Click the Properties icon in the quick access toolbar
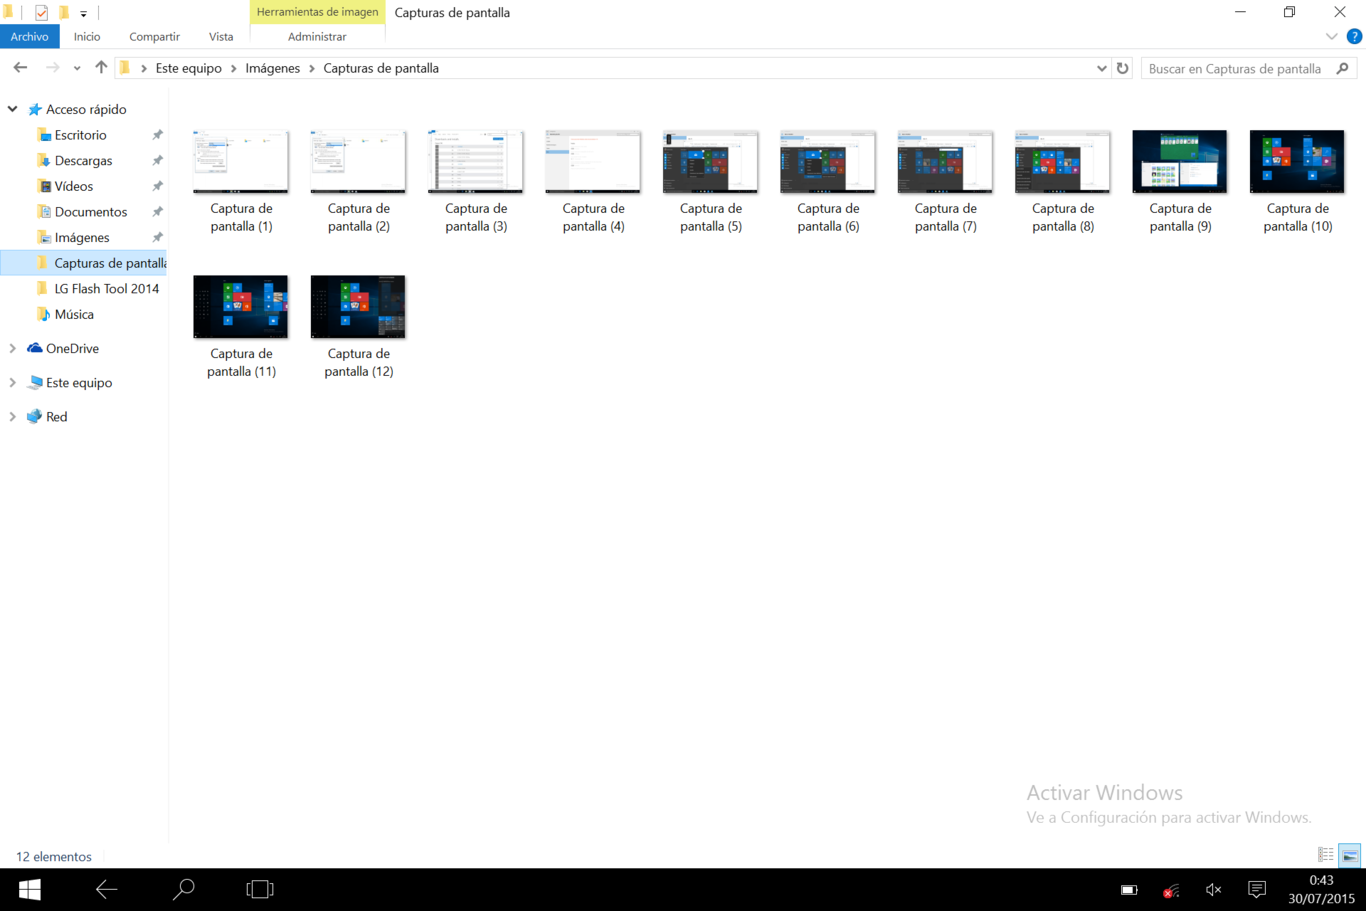The image size is (1366, 911). 41,12
